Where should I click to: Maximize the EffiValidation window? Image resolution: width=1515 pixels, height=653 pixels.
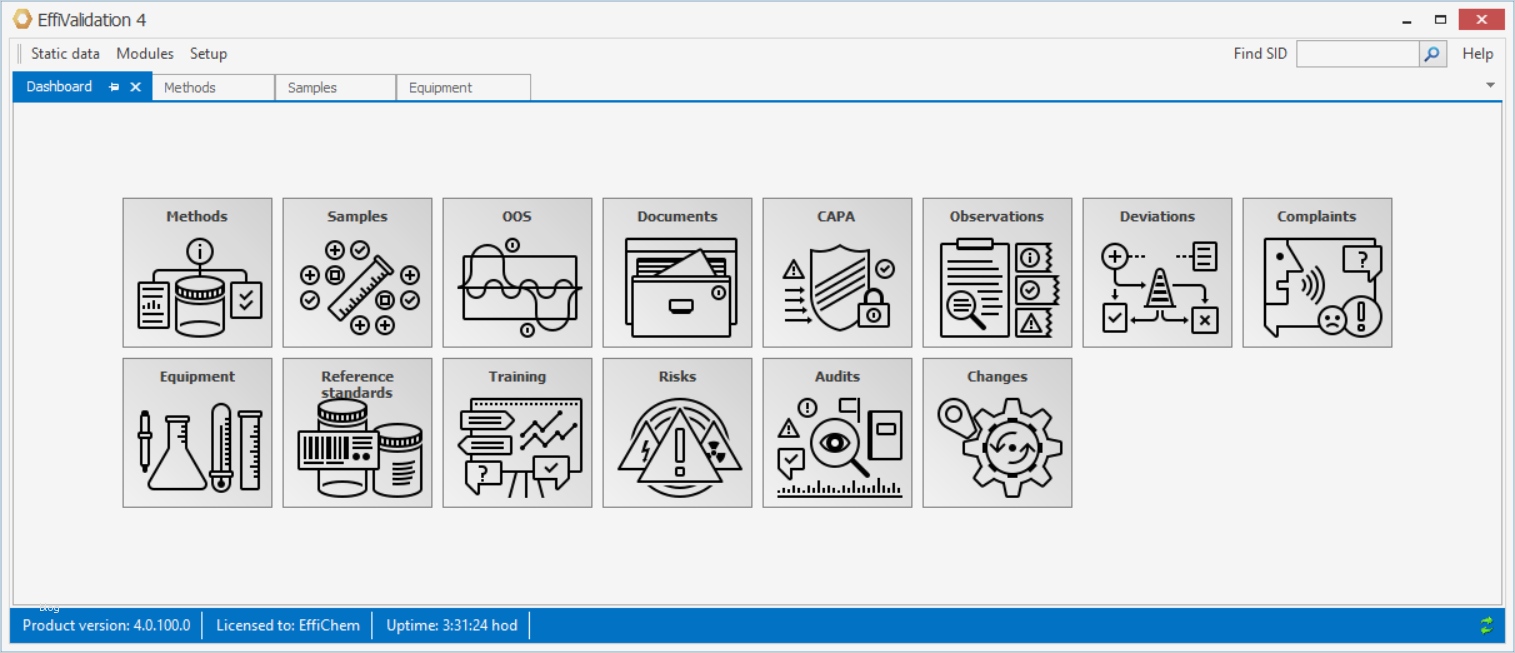[x=1440, y=19]
